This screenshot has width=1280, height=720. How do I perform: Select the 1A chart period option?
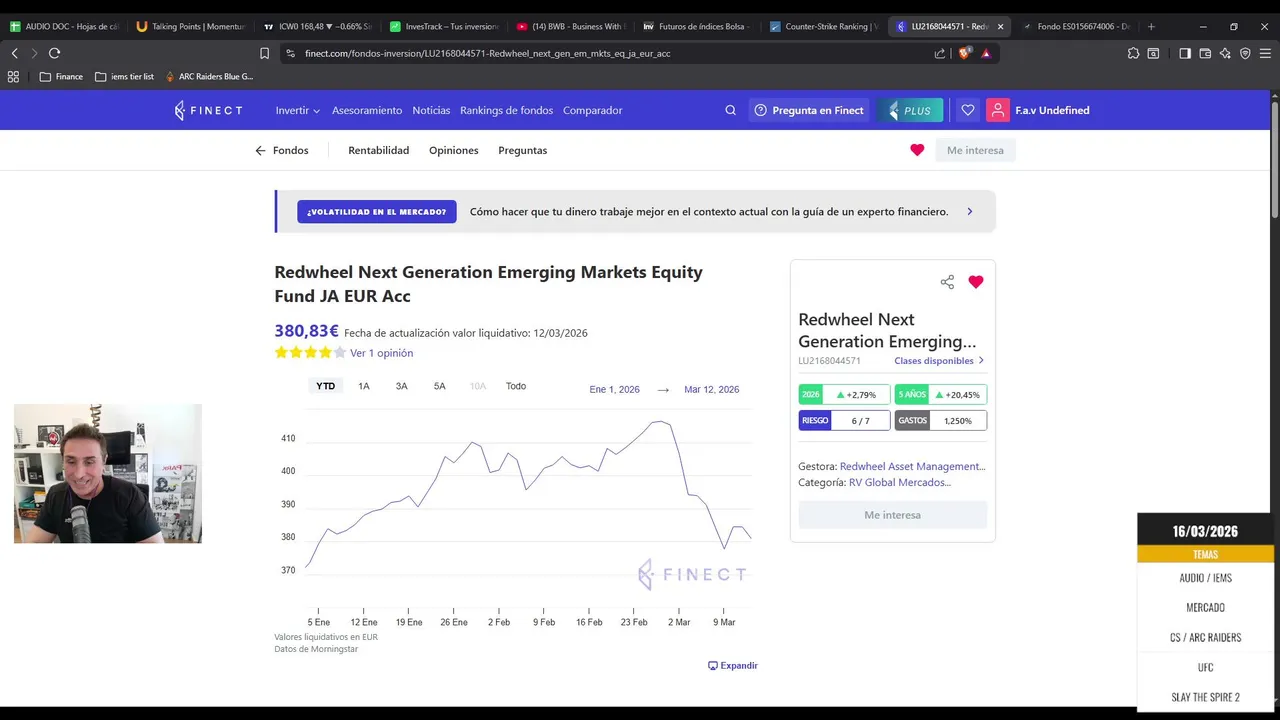364,386
